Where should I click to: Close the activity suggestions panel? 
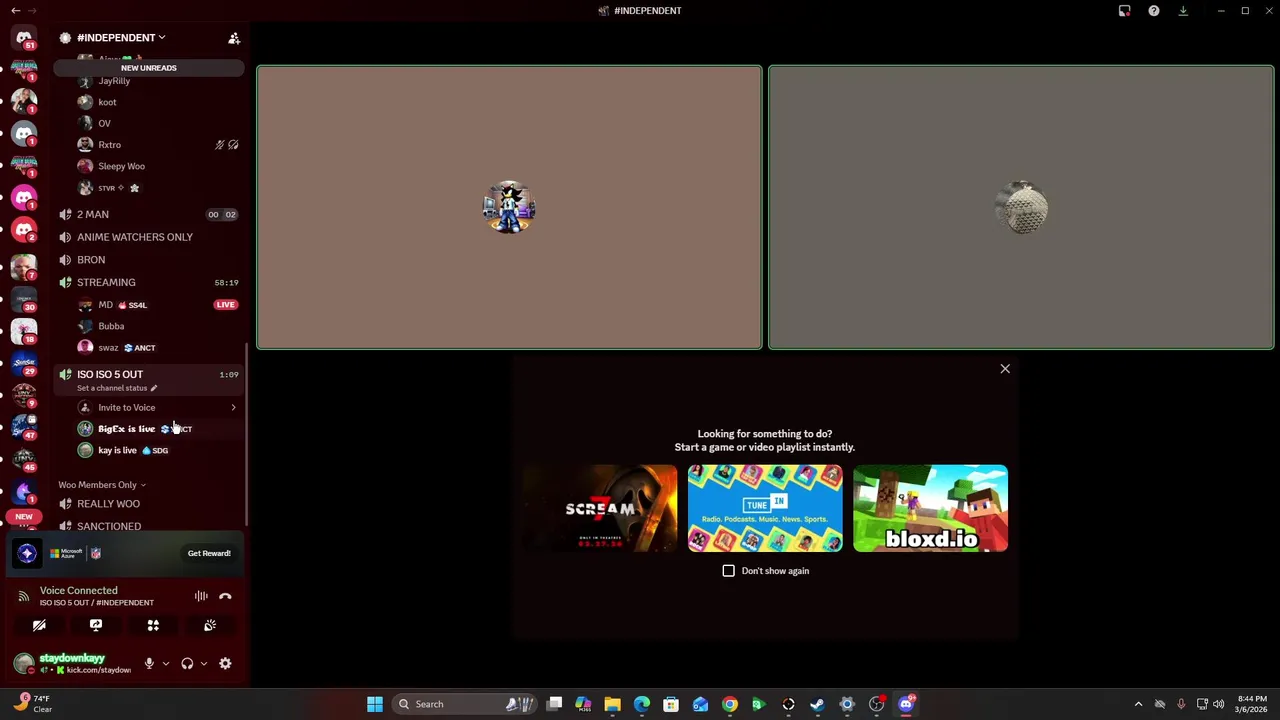point(1005,369)
